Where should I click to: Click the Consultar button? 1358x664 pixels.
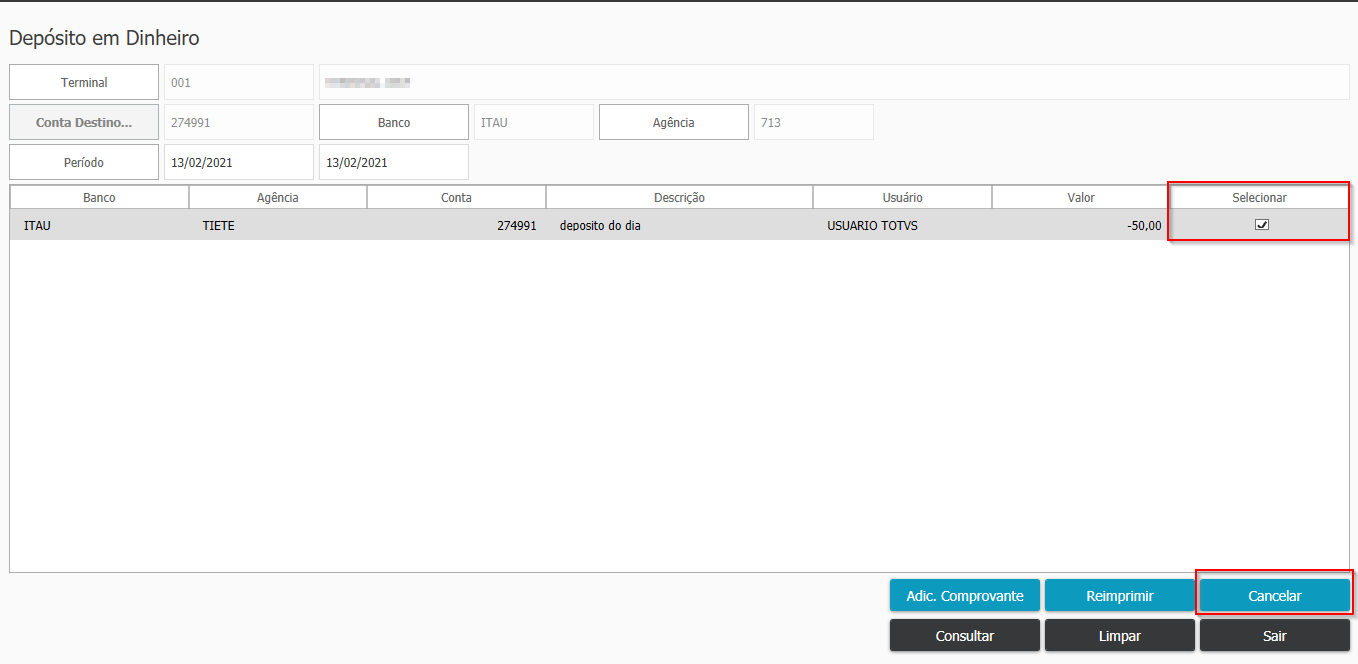[965, 635]
